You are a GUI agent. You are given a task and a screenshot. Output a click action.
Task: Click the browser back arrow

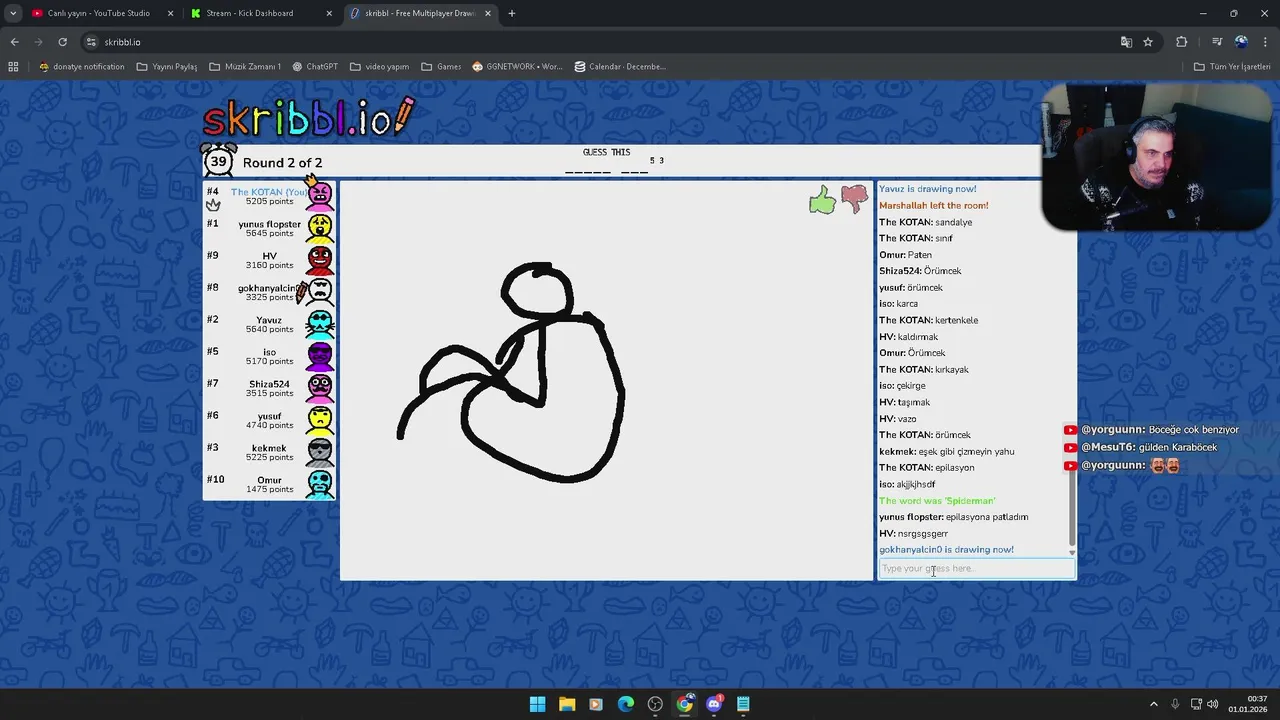click(x=14, y=42)
